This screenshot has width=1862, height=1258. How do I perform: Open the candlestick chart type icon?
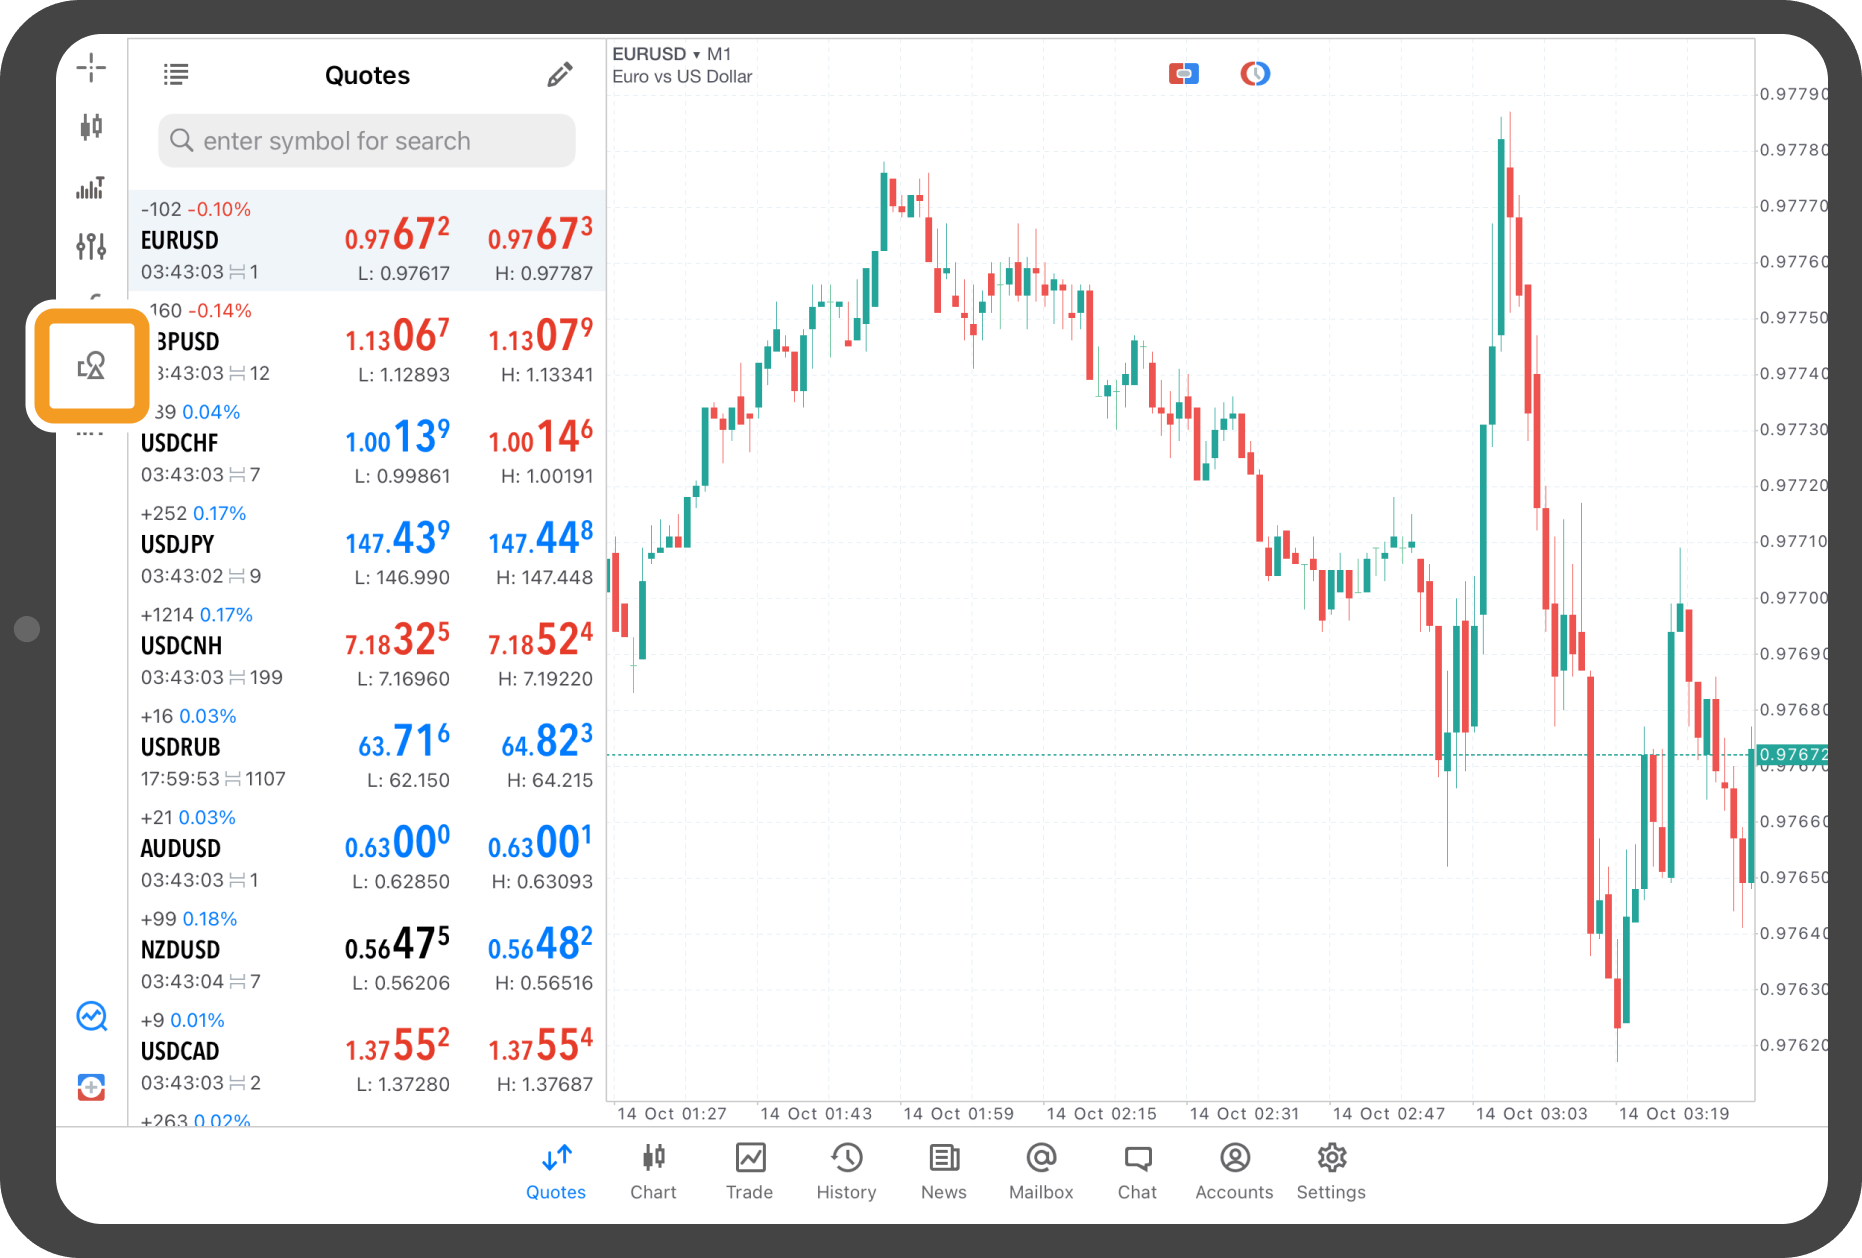tap(91, 127)
